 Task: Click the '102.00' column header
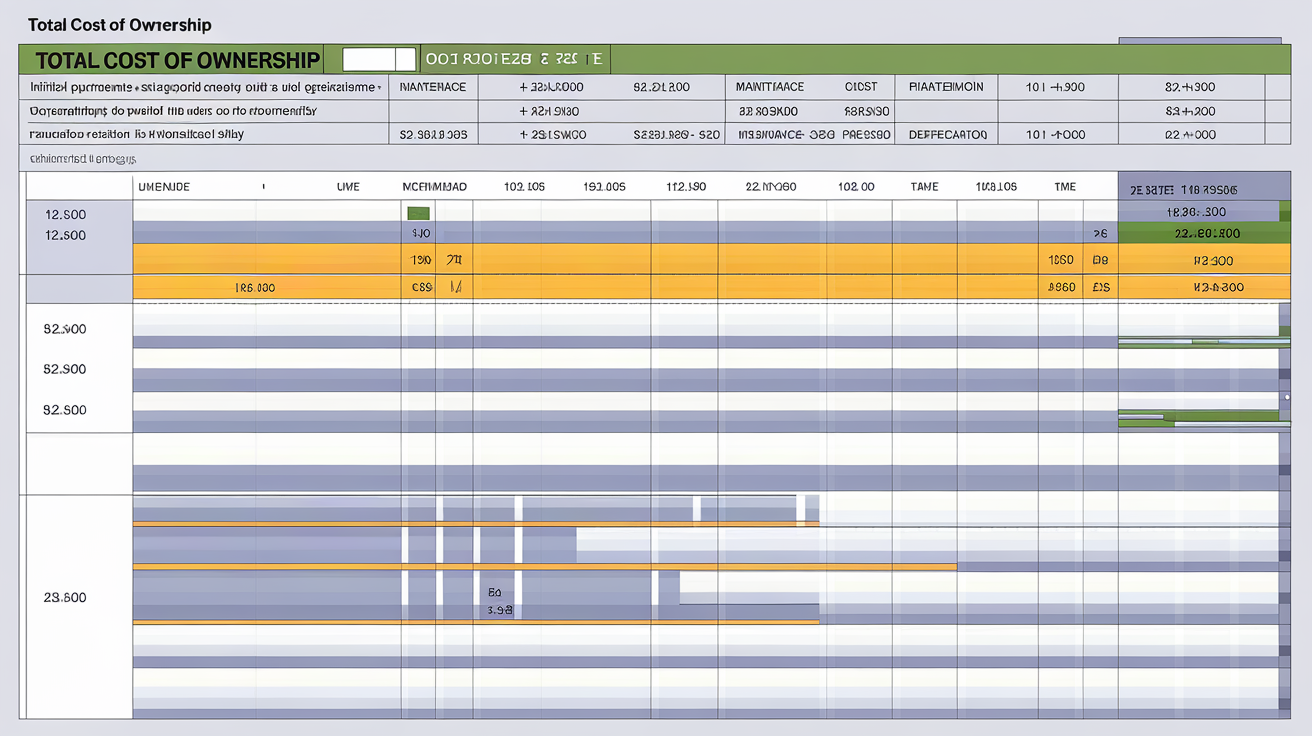[x=856, y=187]
